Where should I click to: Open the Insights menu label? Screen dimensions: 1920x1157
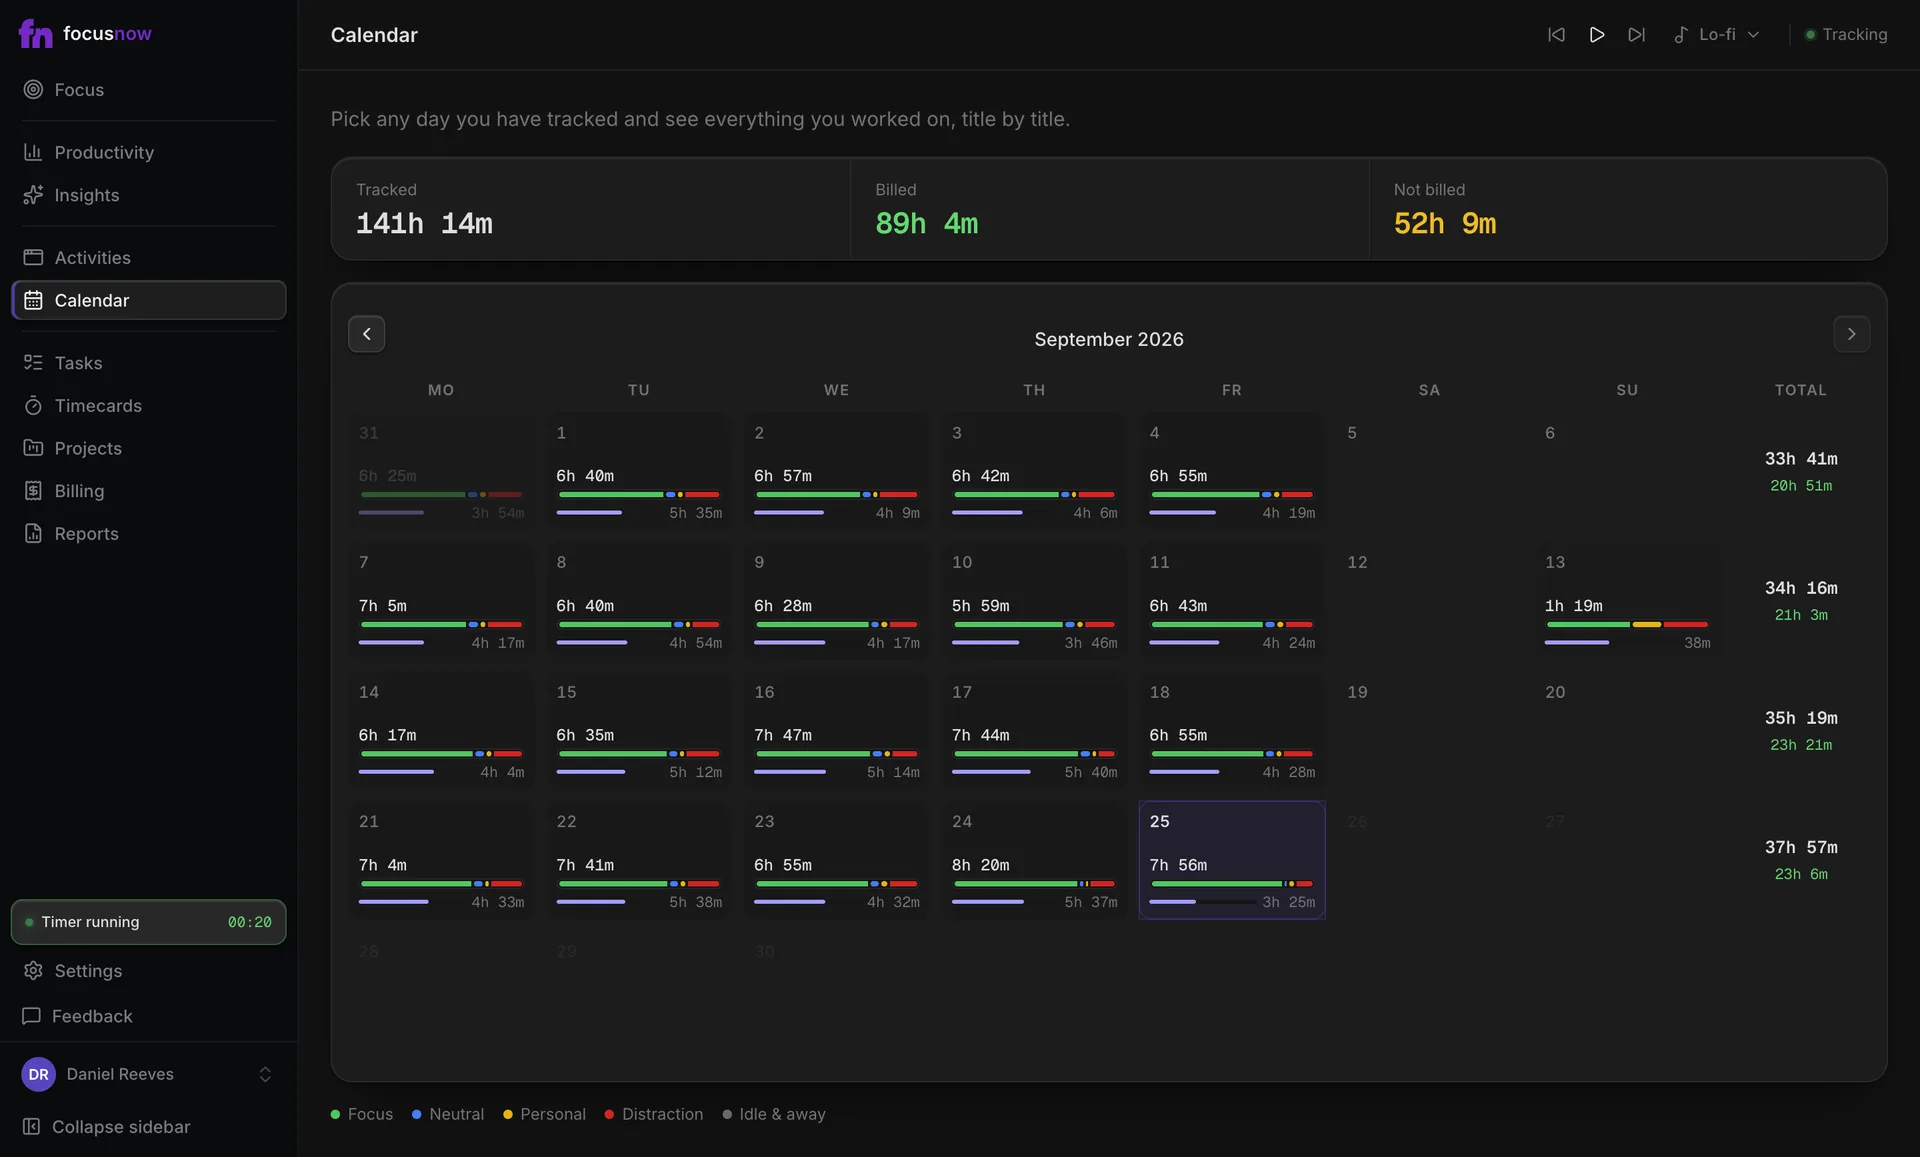[x=87, y=195]
